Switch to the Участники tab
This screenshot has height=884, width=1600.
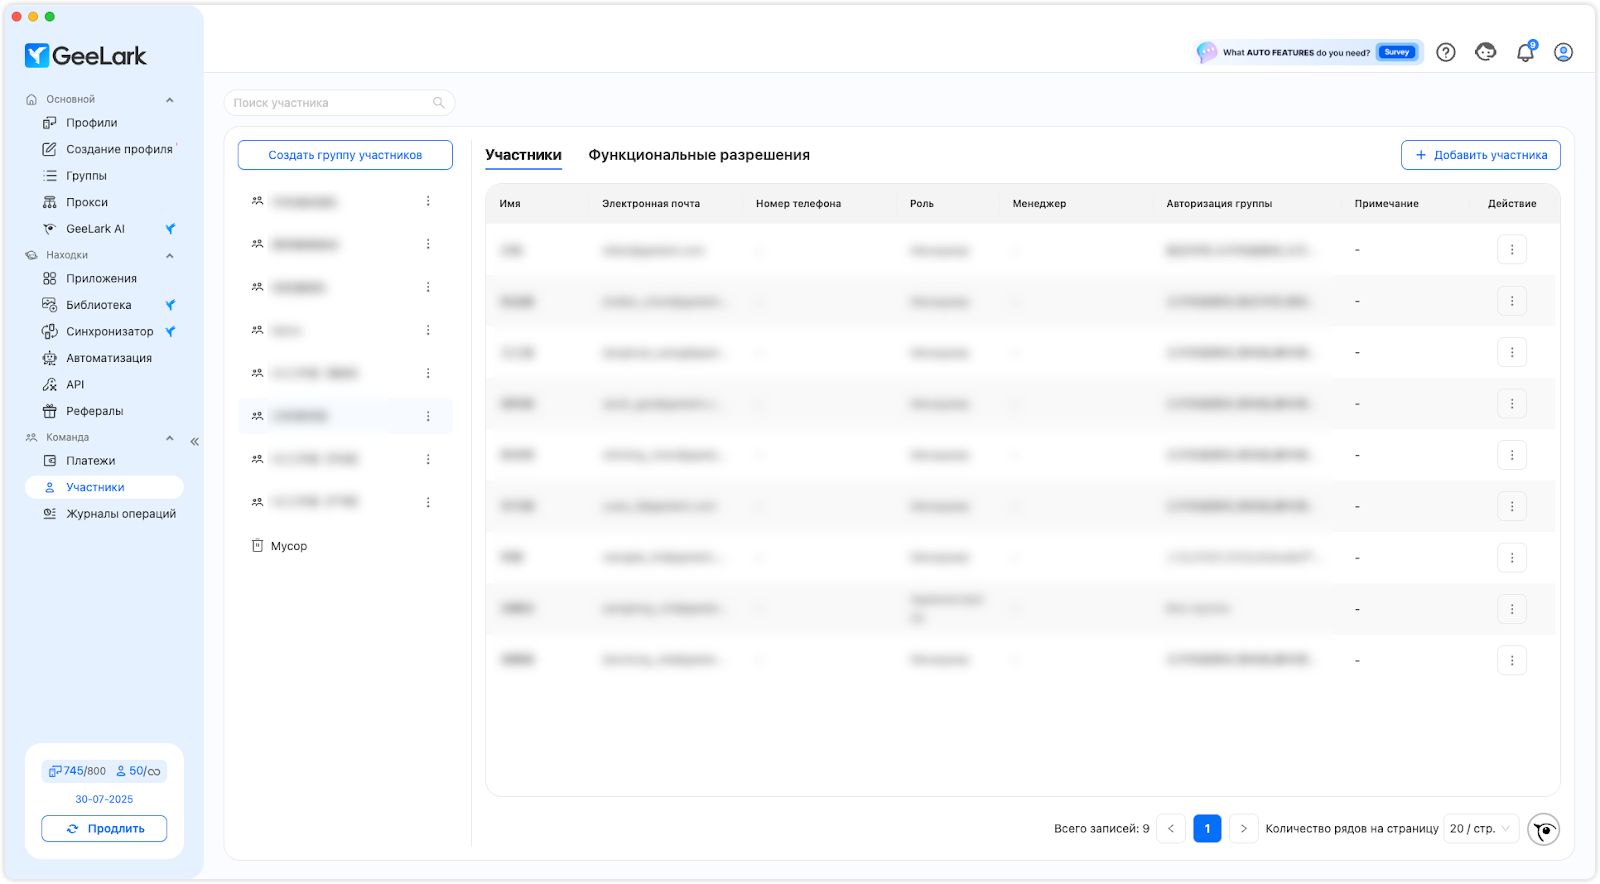tap(523, 155)
